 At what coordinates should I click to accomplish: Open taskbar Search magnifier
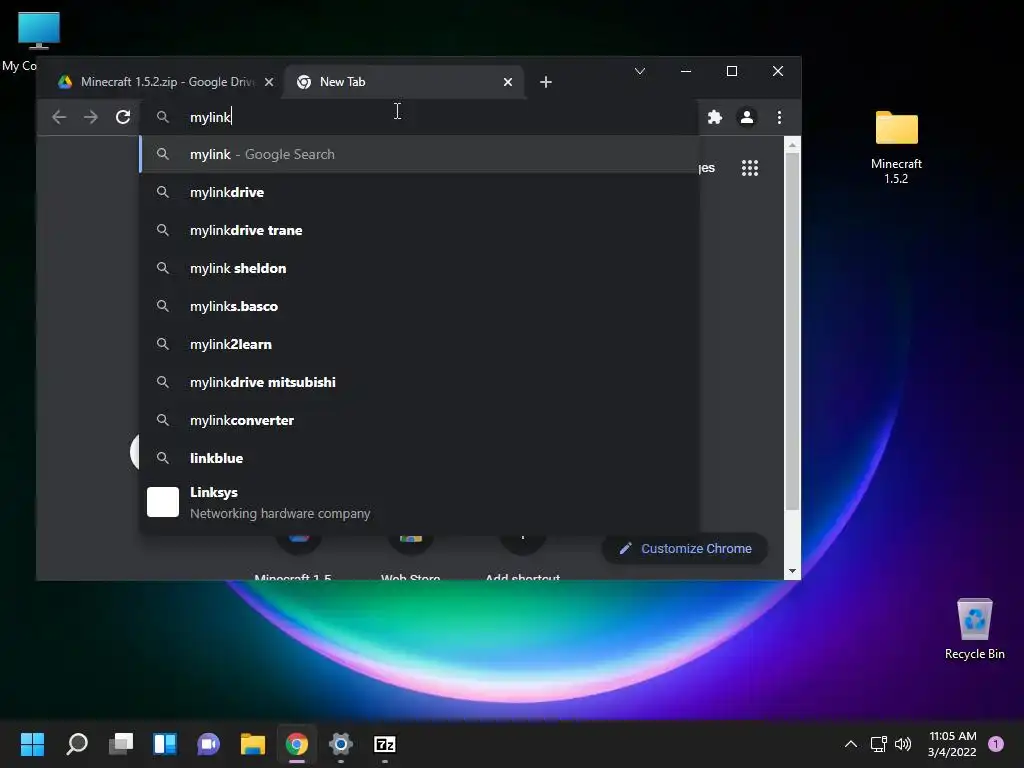[77, 744]
